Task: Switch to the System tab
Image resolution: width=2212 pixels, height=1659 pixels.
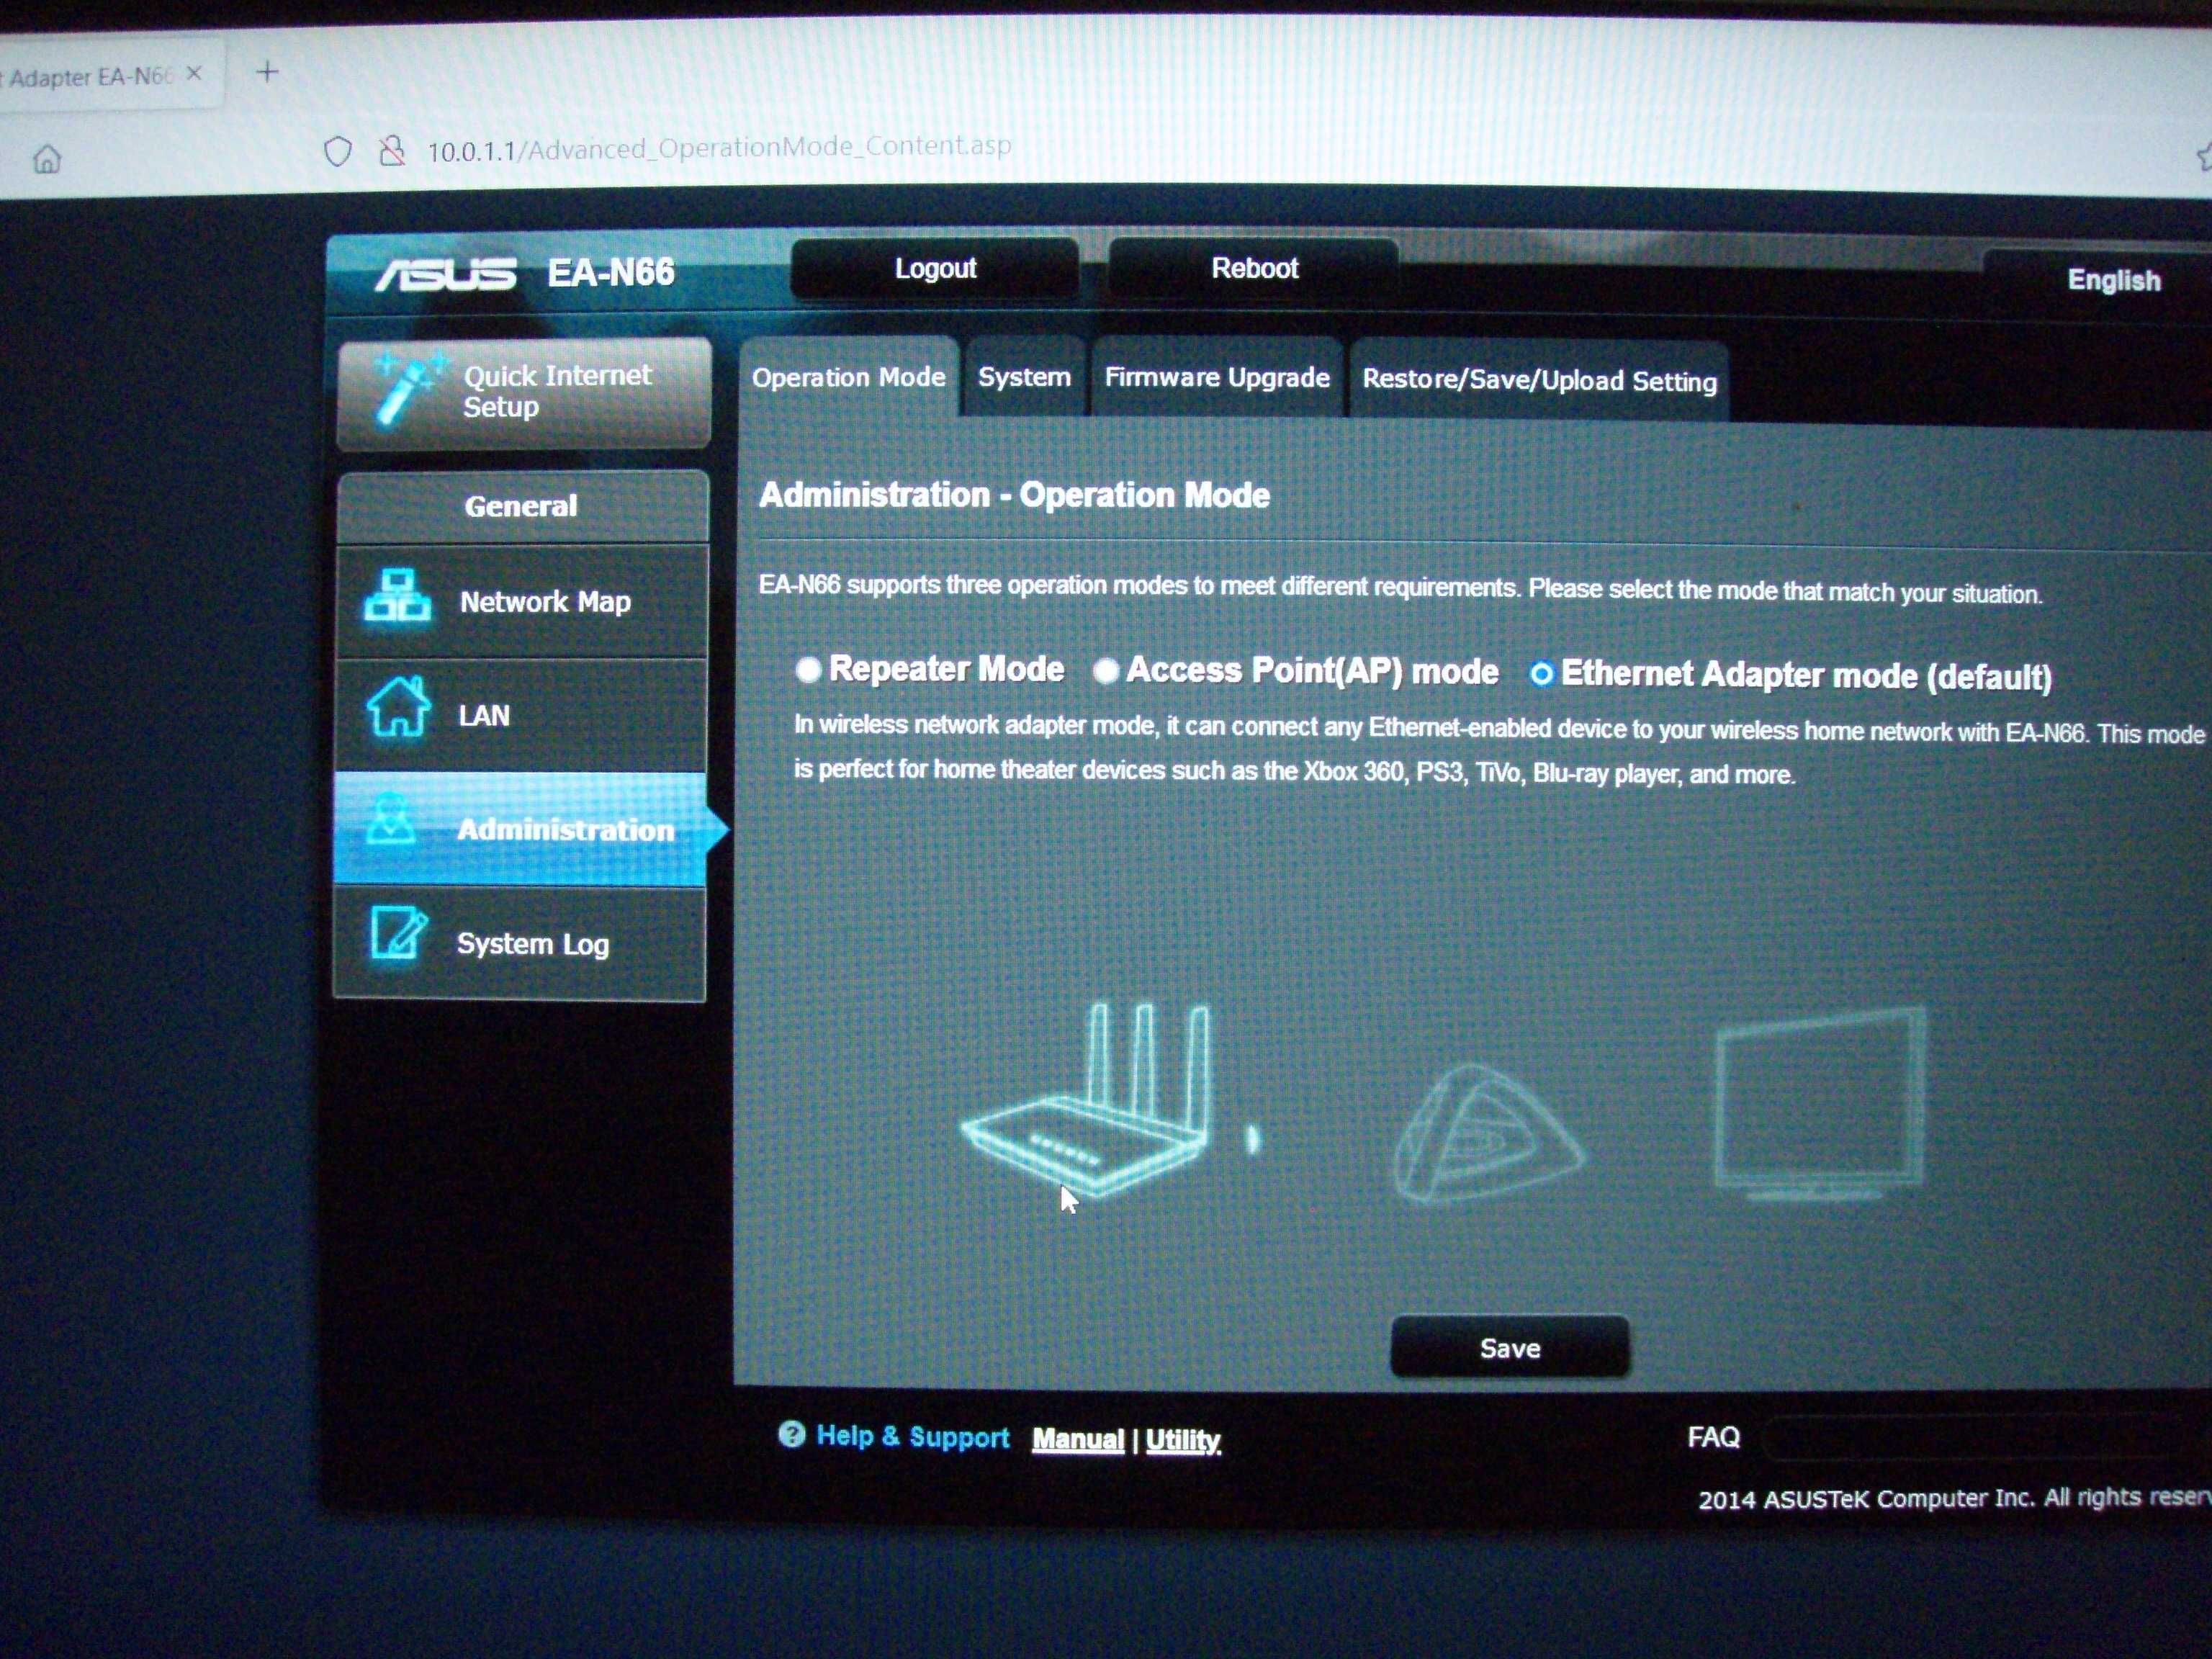Action: tap(1025, 377)
